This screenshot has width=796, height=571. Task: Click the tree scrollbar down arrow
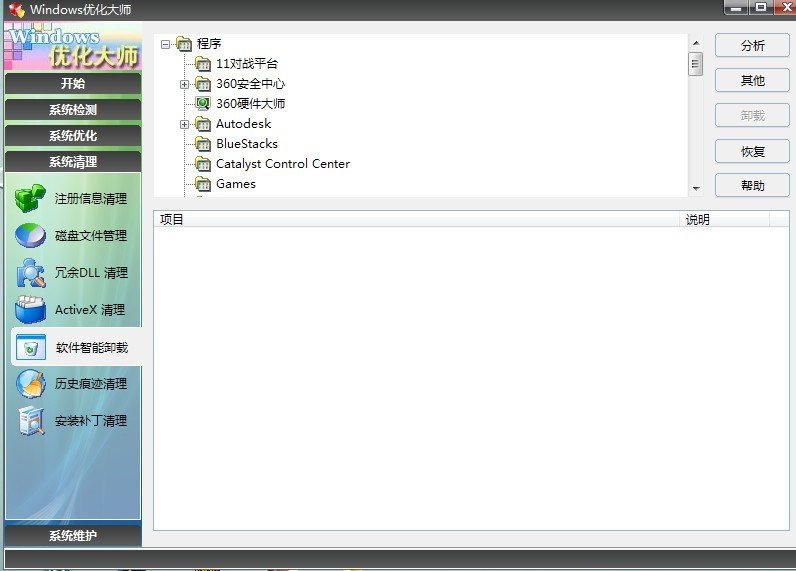696,188
